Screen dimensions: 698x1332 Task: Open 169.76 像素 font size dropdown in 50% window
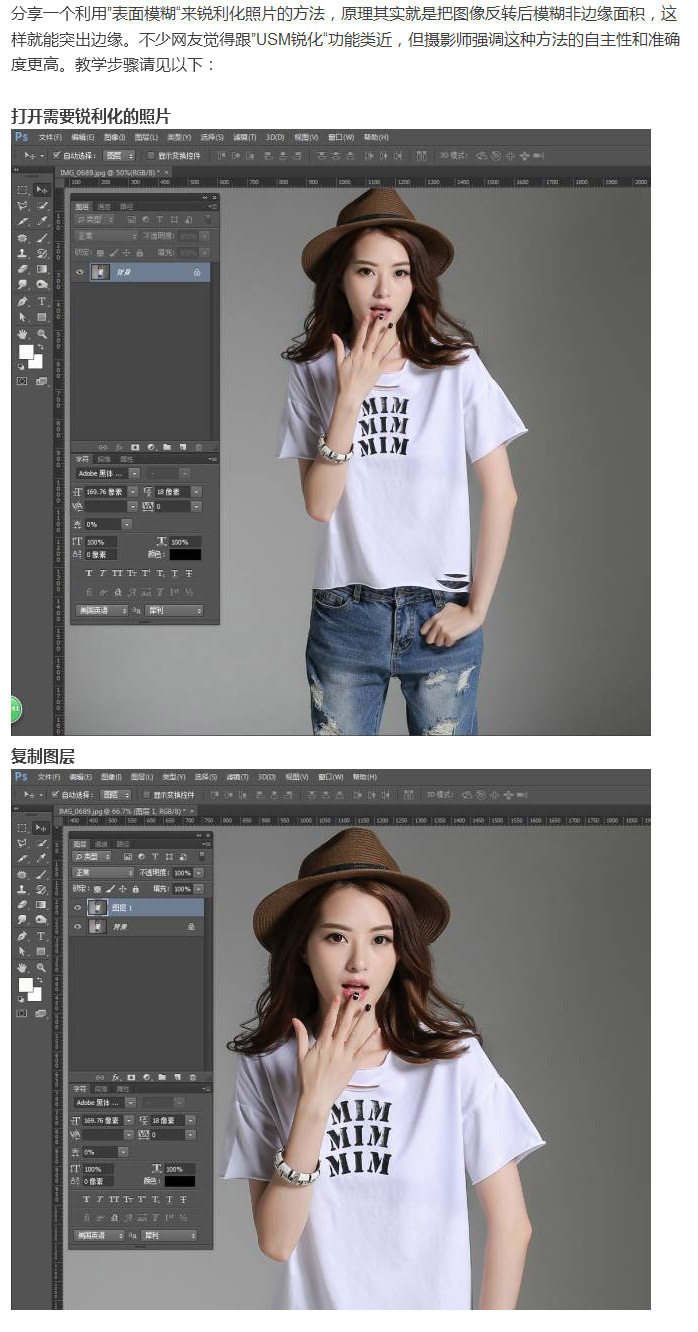point(132,492)
